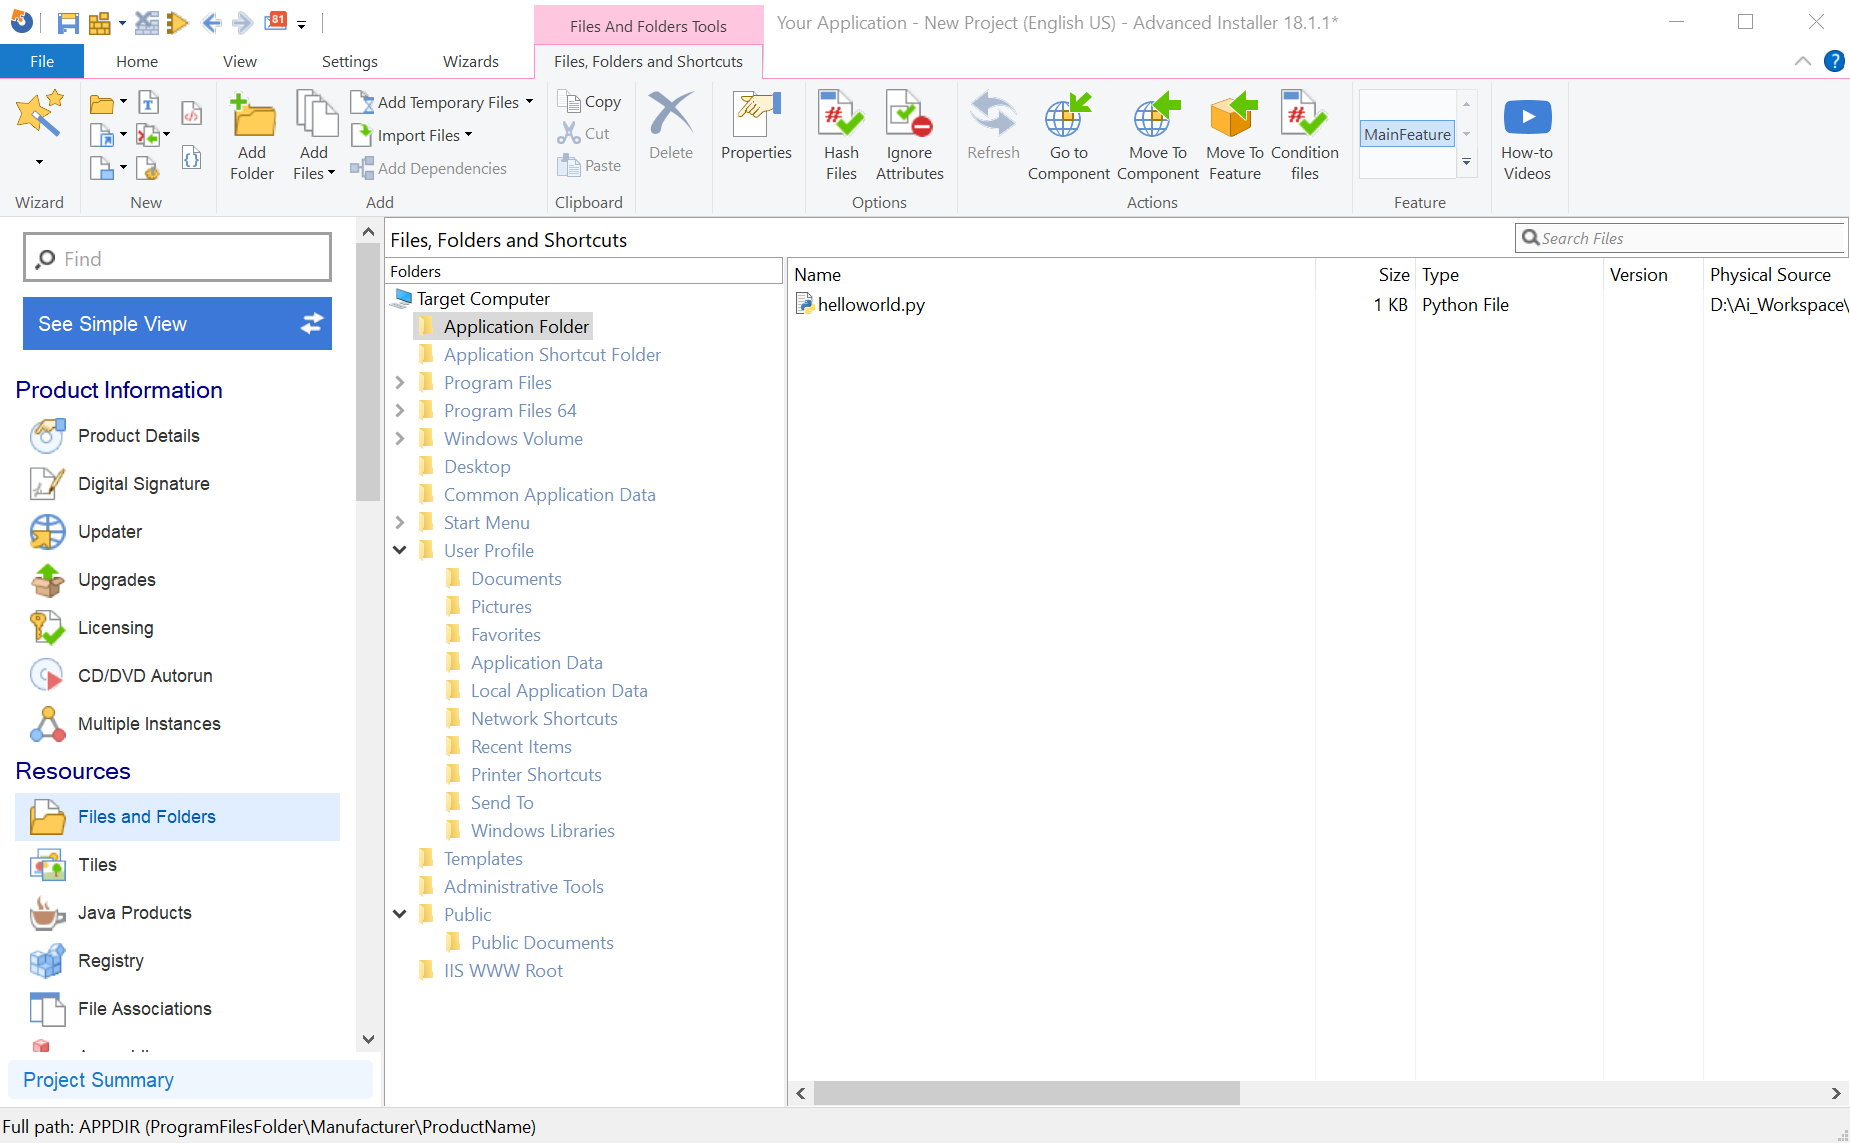Click the horizontal scrollbar thumb in file list
The image size is (1850, 1143).
pos(1027,1093)
